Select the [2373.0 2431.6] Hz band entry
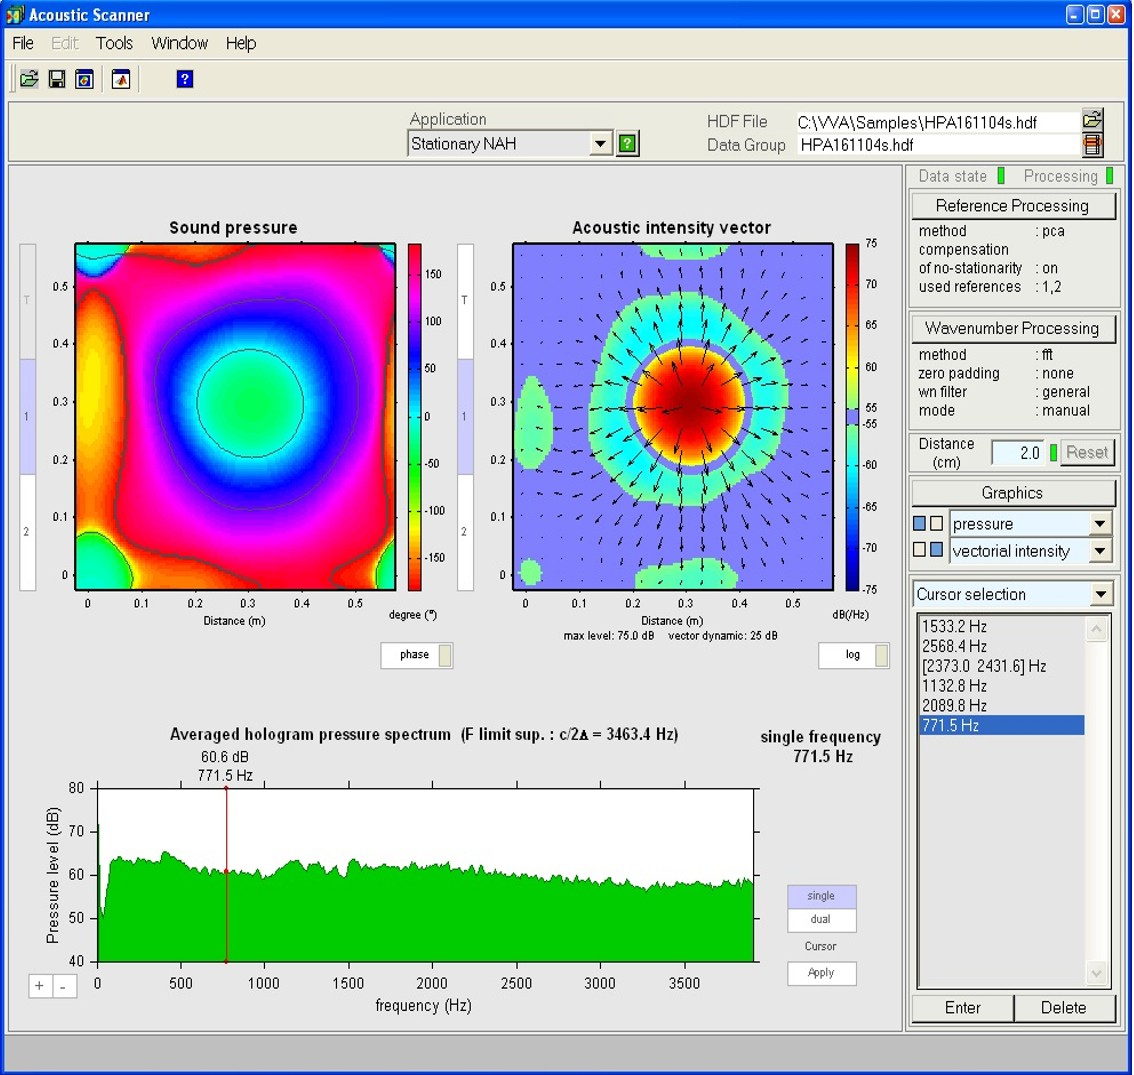 pyautogui.click(x=1002, y=666)
